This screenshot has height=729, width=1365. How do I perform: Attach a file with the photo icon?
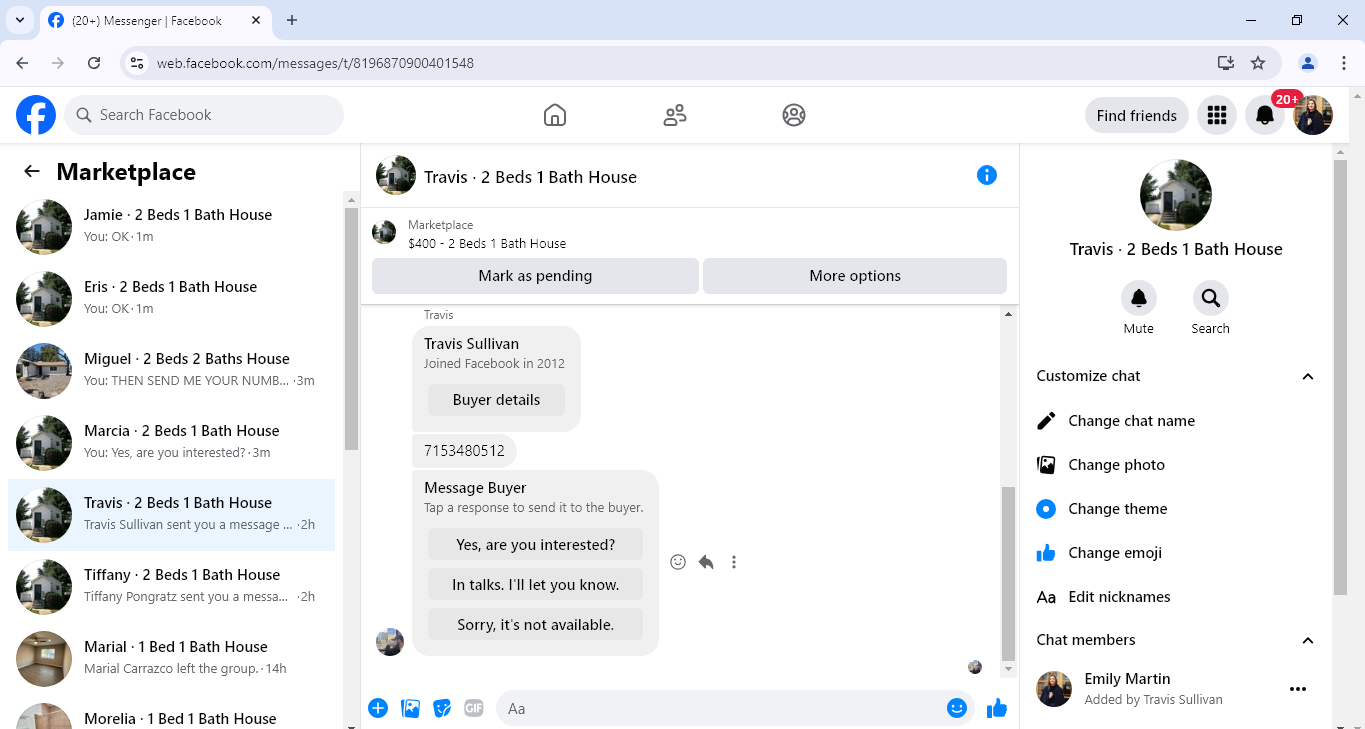click(x=410, y=708)
